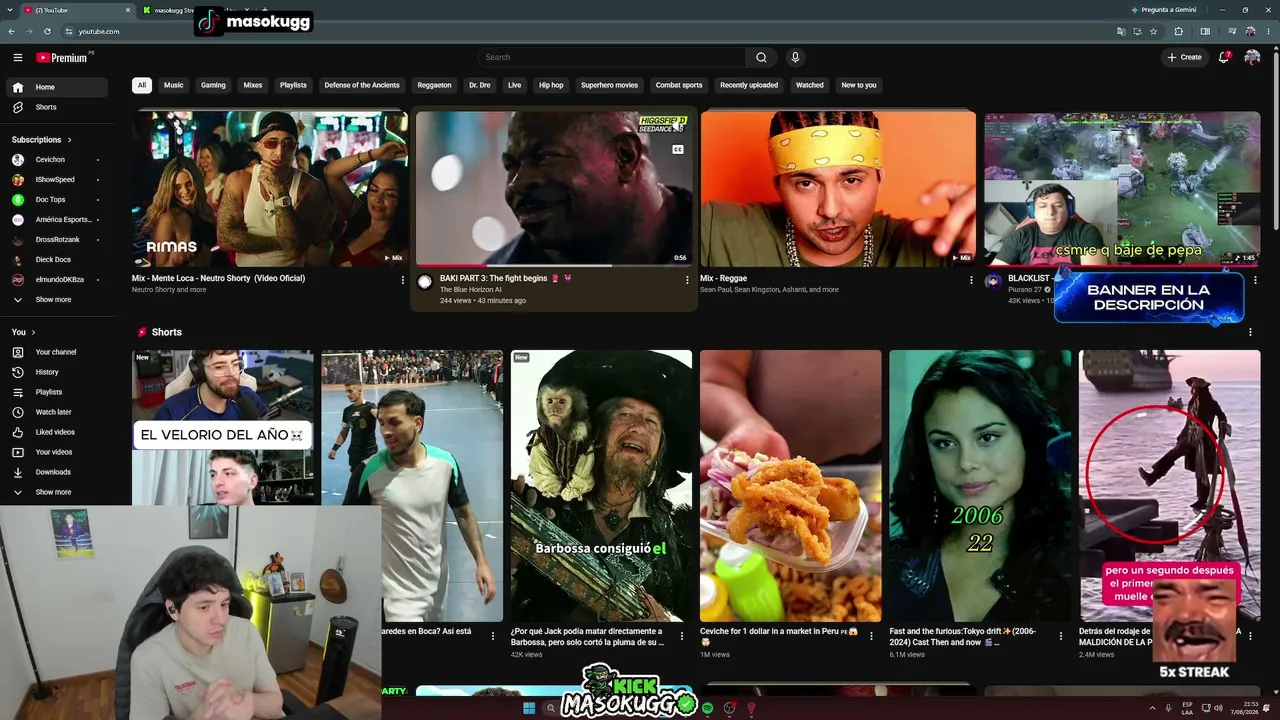Open The Blue Horizon AI channel avatar
Image resolution: width=1280 pixels, height=720 pixels.
425,283
